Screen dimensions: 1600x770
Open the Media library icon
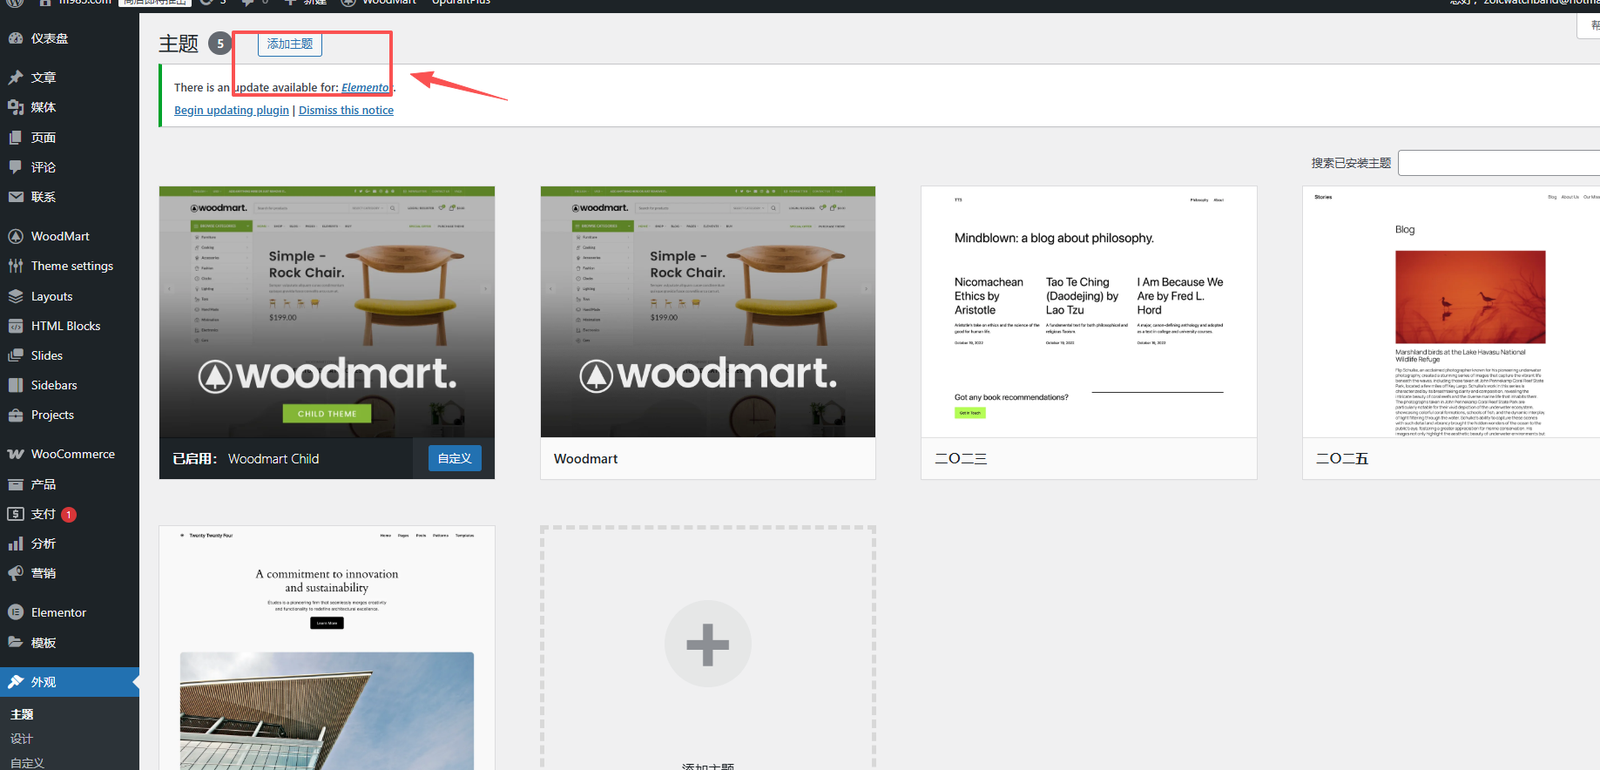16,107
